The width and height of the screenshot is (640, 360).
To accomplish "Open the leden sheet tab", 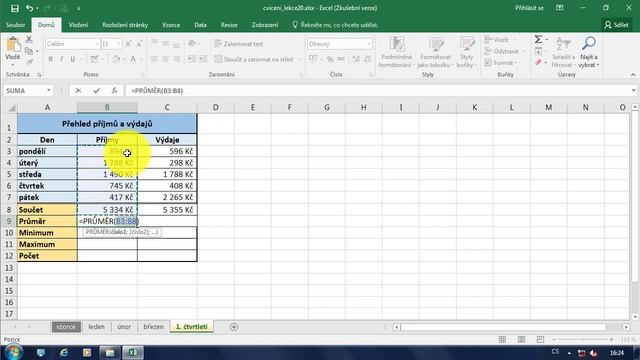I will click(x=96, y=327).
